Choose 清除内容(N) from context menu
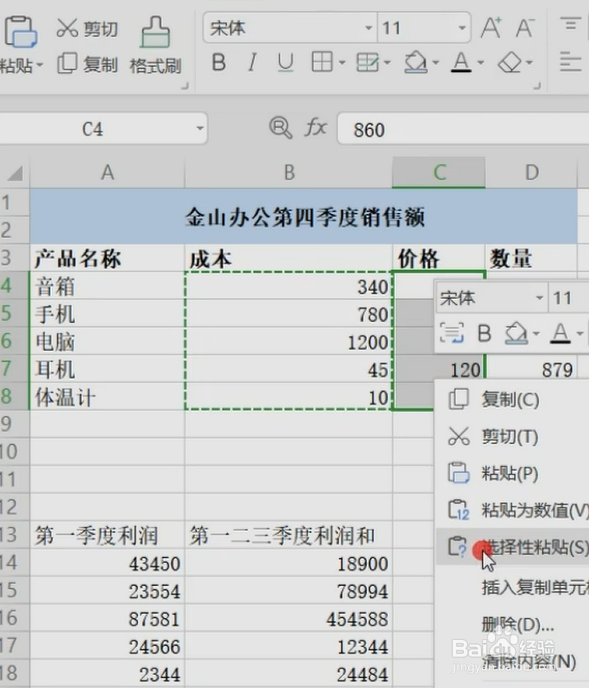This screenshot has height=688, width=589. (513, 661)
